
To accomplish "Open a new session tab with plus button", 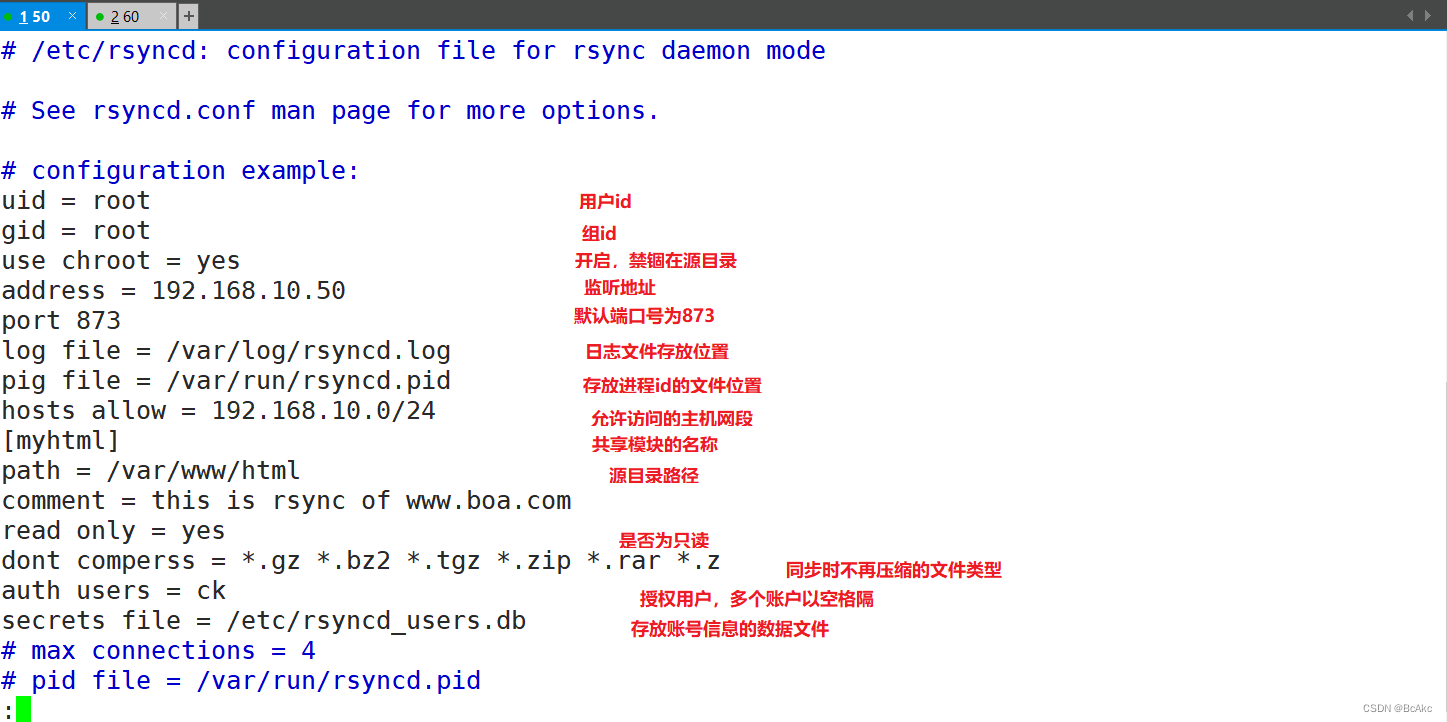I will (x=188, y=17).
